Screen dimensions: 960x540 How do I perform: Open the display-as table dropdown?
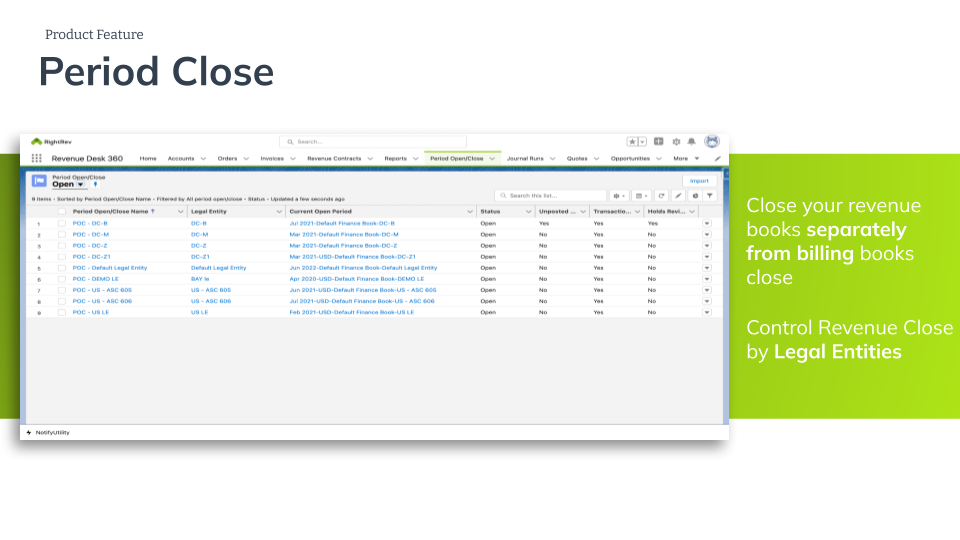point(641,196)
